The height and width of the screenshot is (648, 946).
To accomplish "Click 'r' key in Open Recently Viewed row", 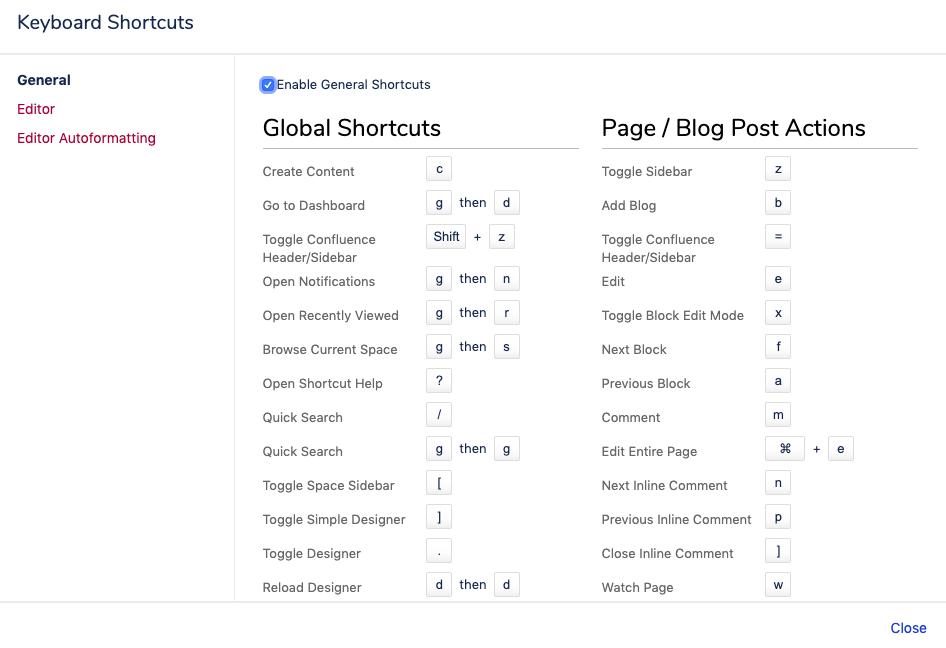I will 507,313.
